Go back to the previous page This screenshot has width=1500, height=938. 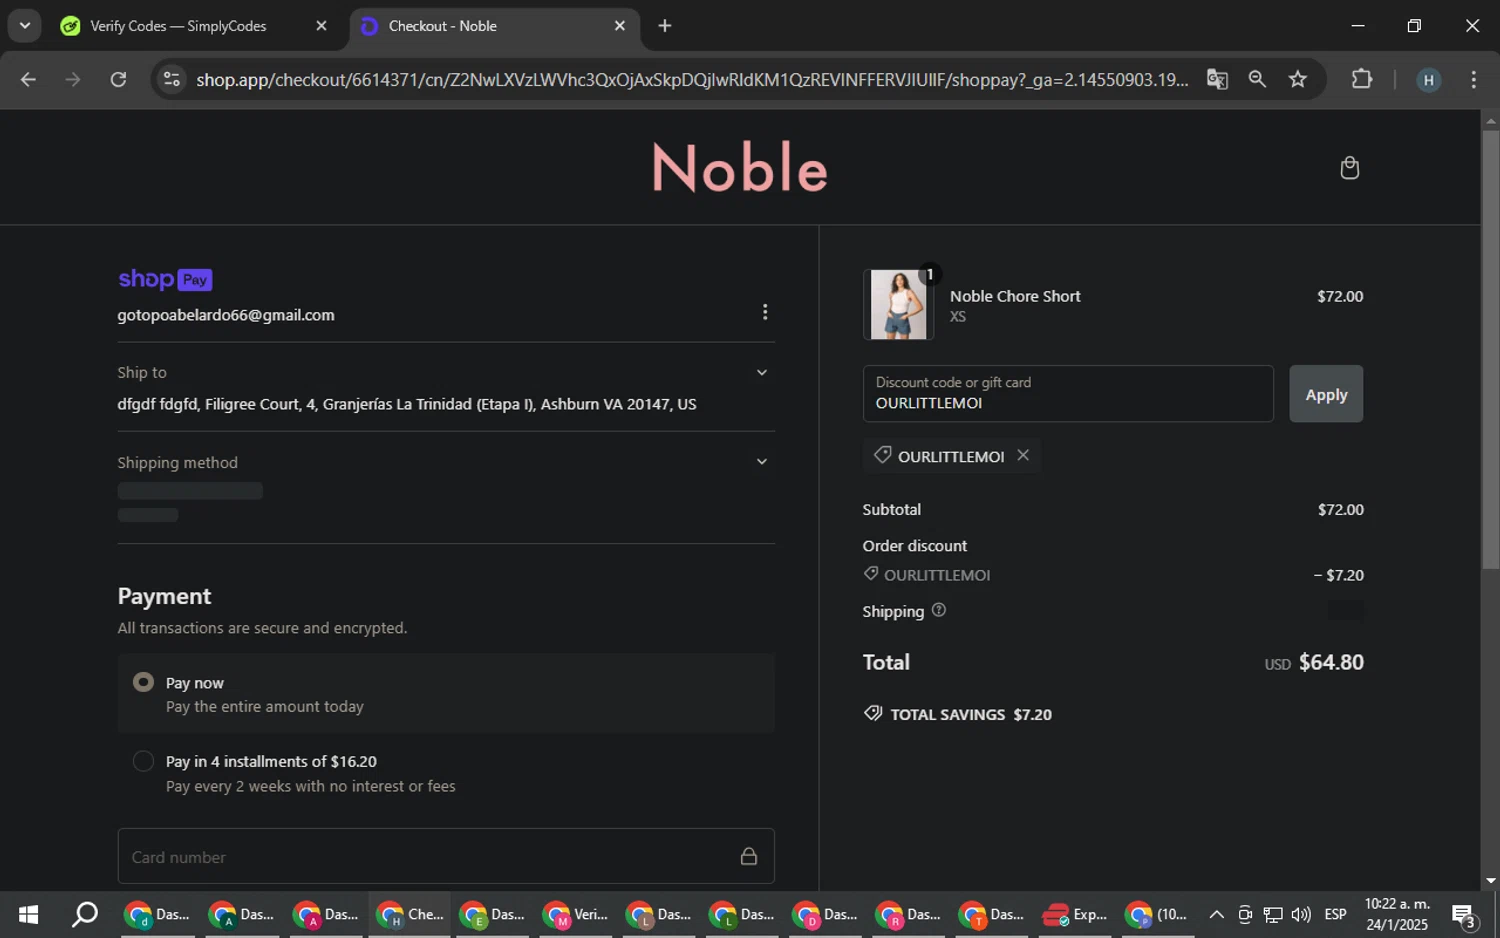[x=28, y=79]
